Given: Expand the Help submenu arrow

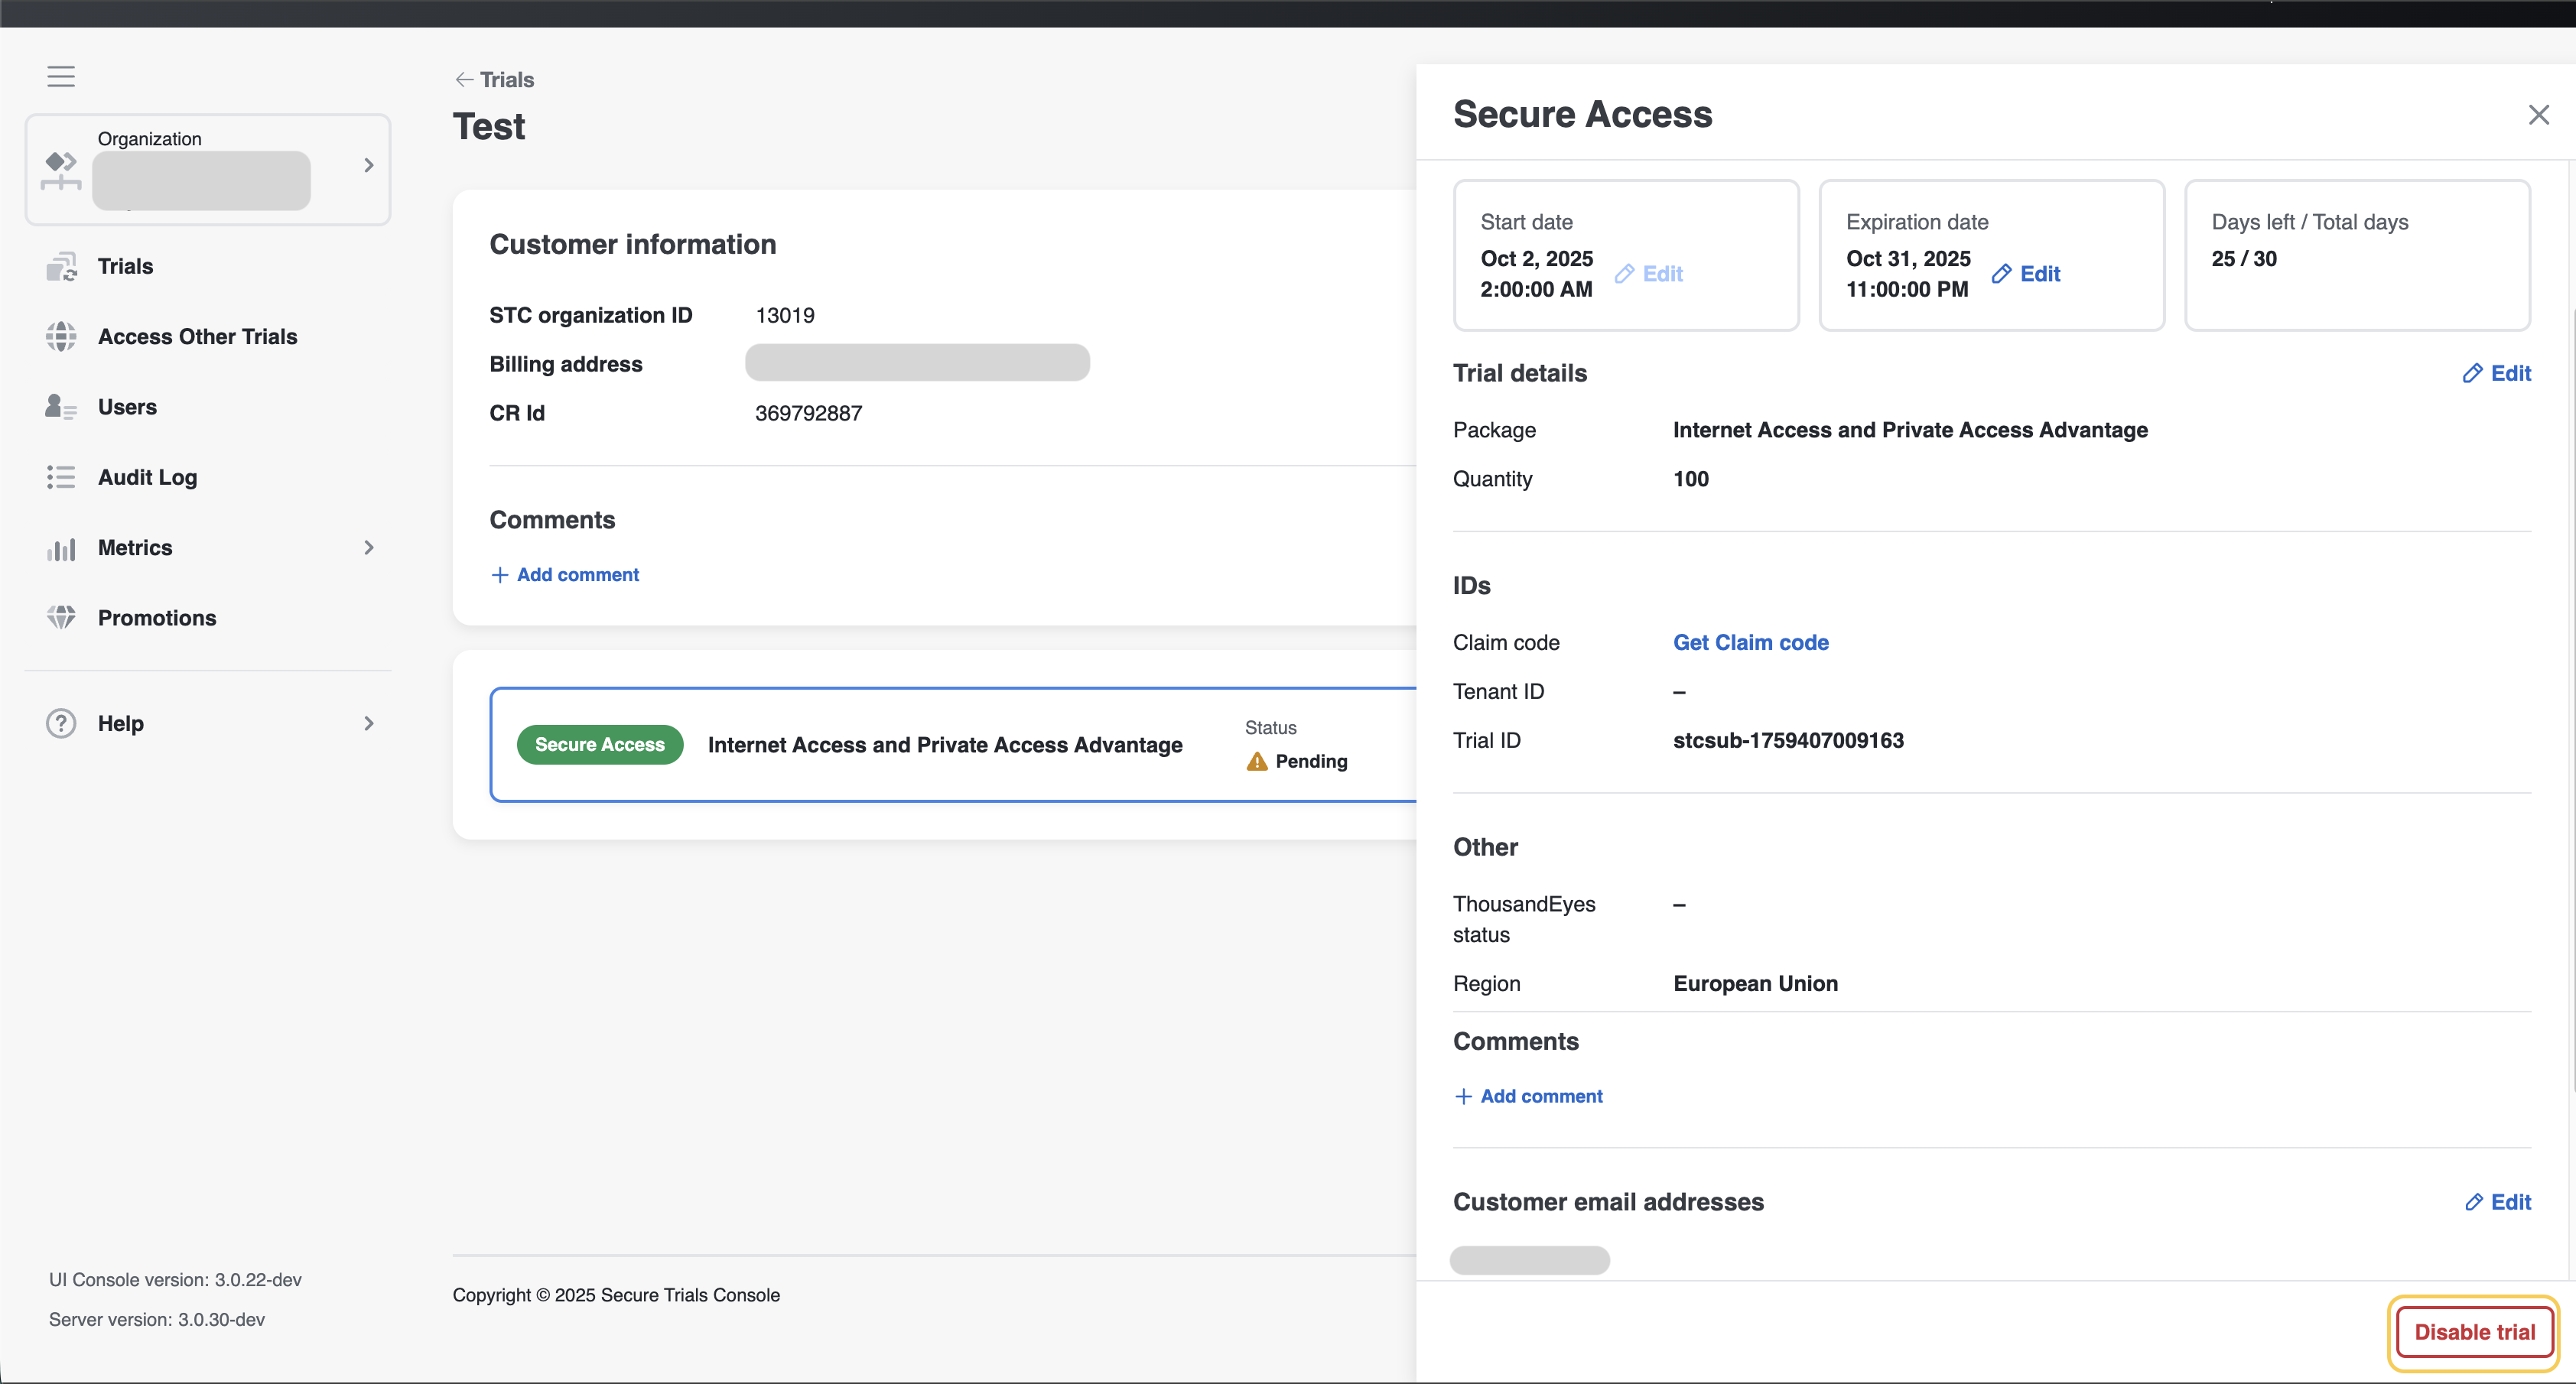Looking at the screenshot, I should click(x=369, y=723).
